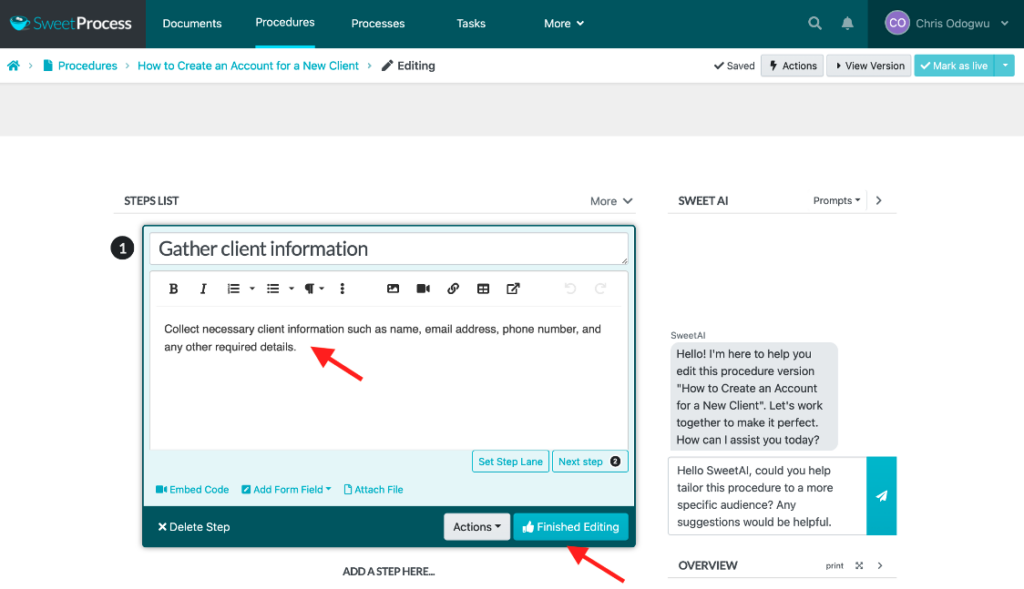The image size is (1024, 589).
Task: Collapse Overview panel chevron
Action: [880, 565]
